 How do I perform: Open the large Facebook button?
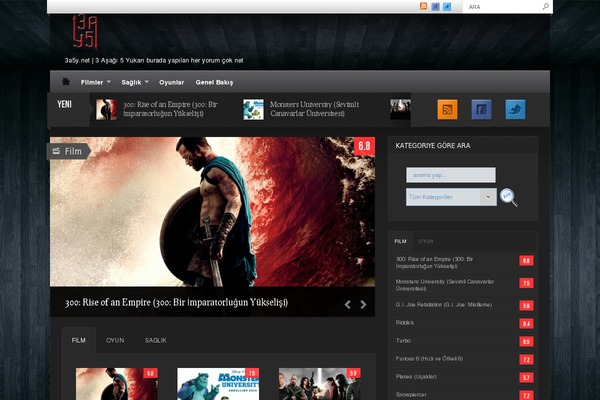481,109
